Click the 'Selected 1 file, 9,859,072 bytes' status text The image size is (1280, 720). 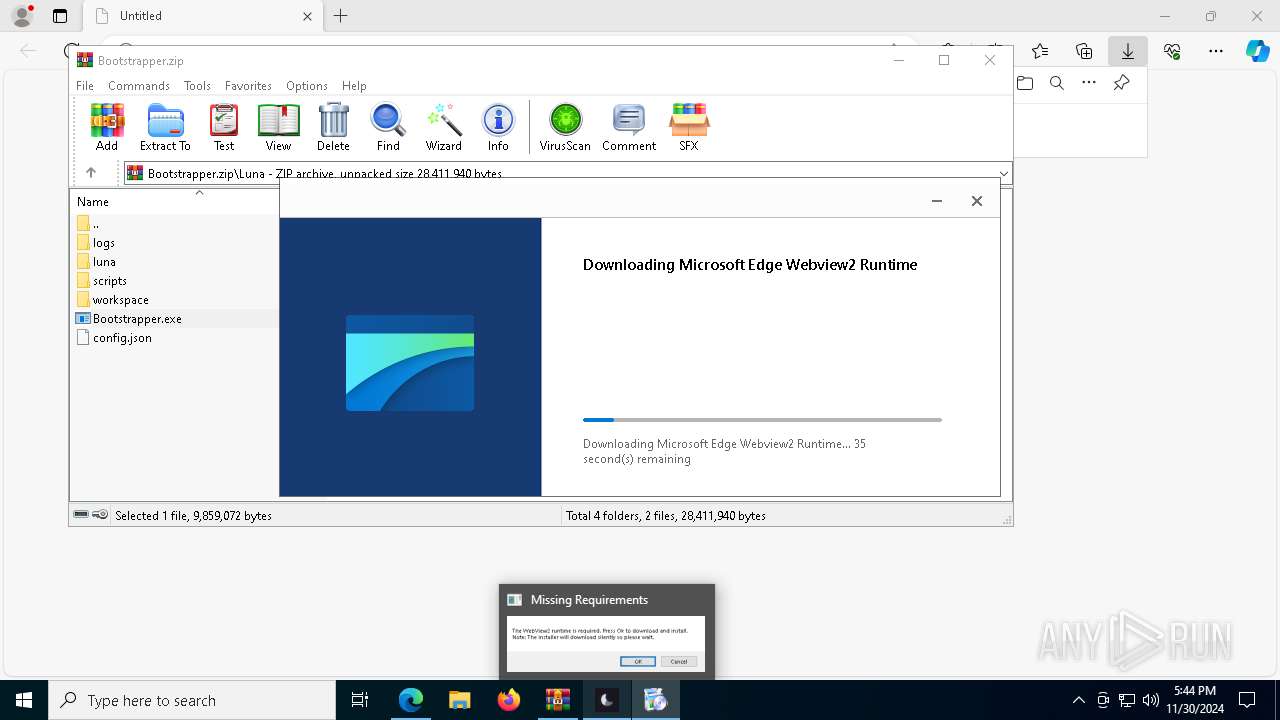pos(193,516)
